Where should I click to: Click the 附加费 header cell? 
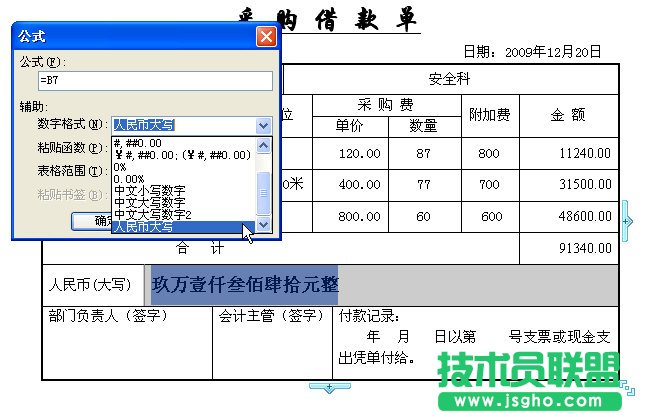coord(490,115)
